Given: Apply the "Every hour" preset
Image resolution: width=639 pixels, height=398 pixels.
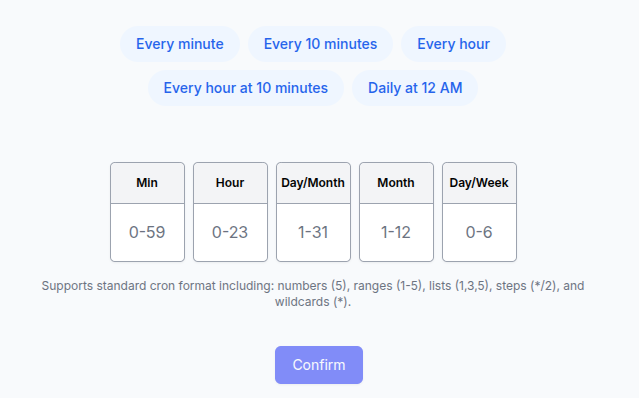Looking at the screenshot, I should tap(453, 44).
